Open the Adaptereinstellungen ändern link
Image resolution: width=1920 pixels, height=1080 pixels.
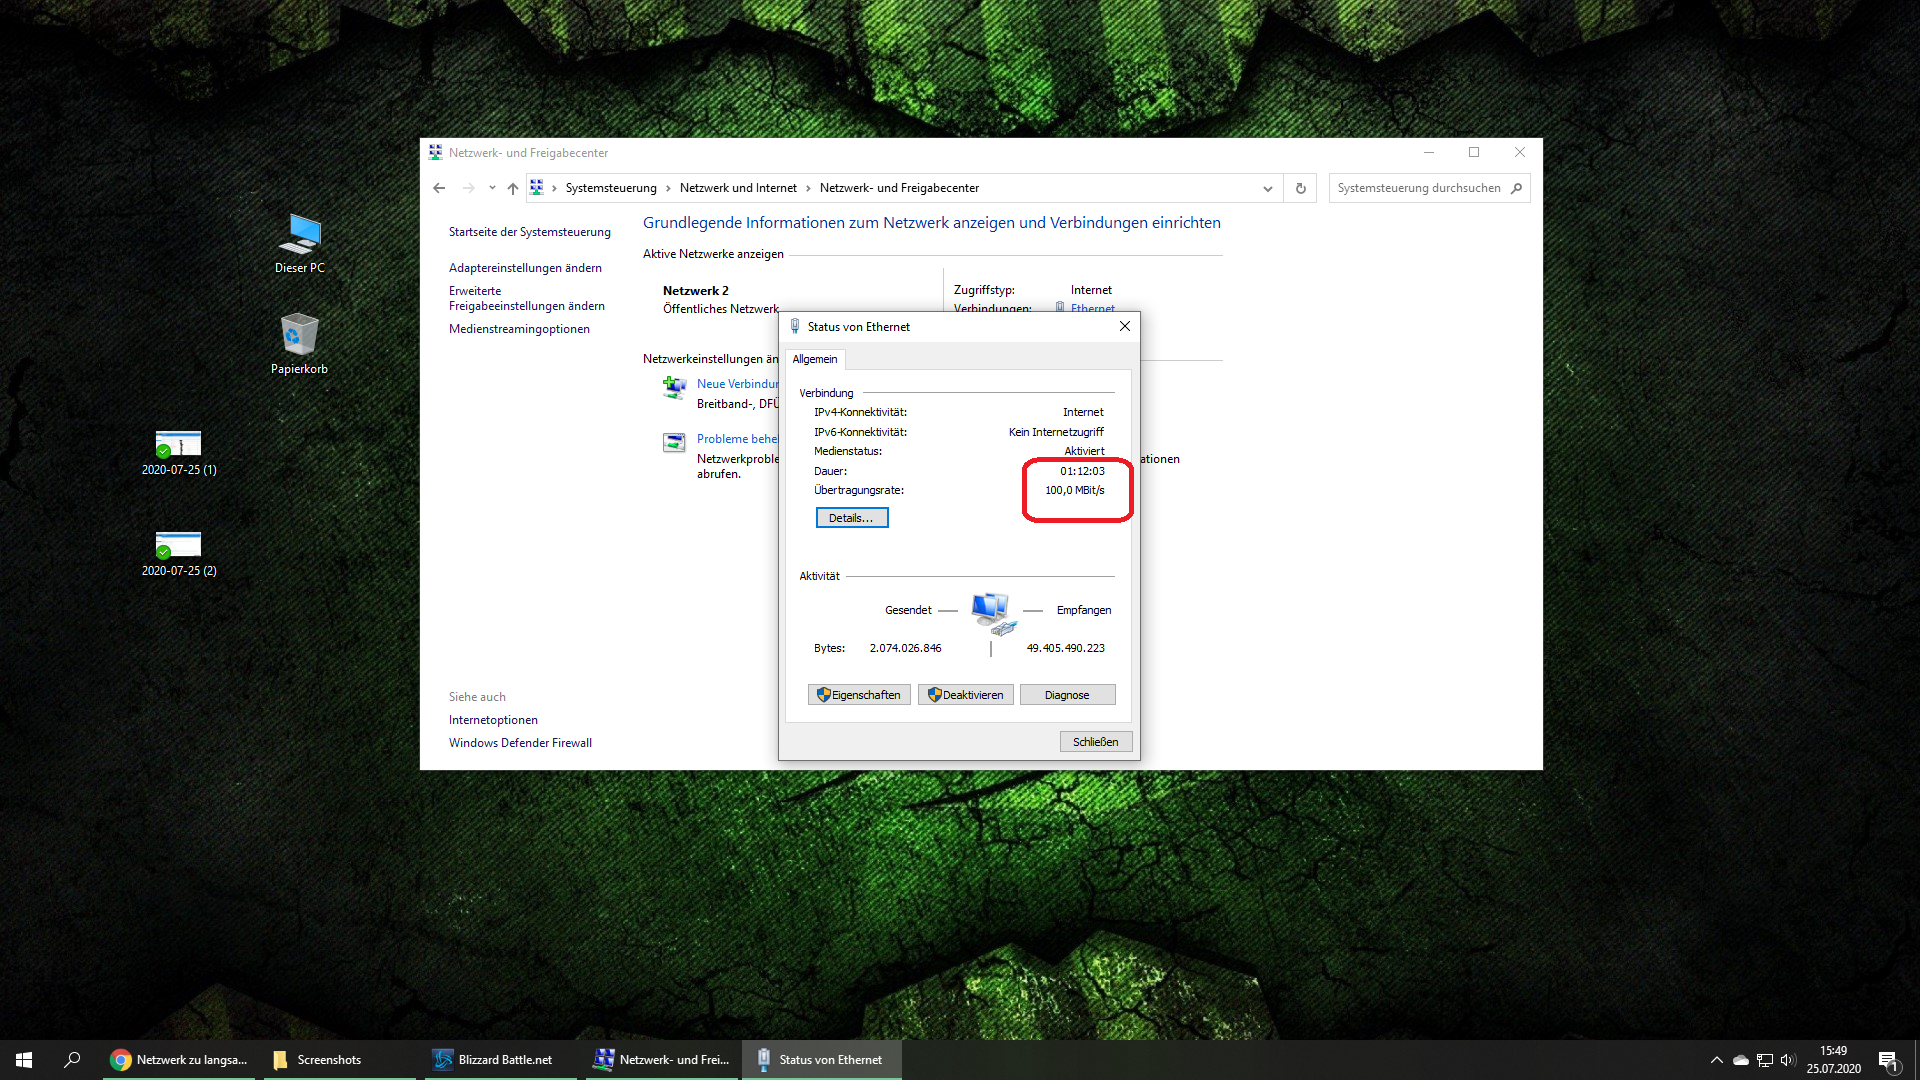[x=525, y=268]
